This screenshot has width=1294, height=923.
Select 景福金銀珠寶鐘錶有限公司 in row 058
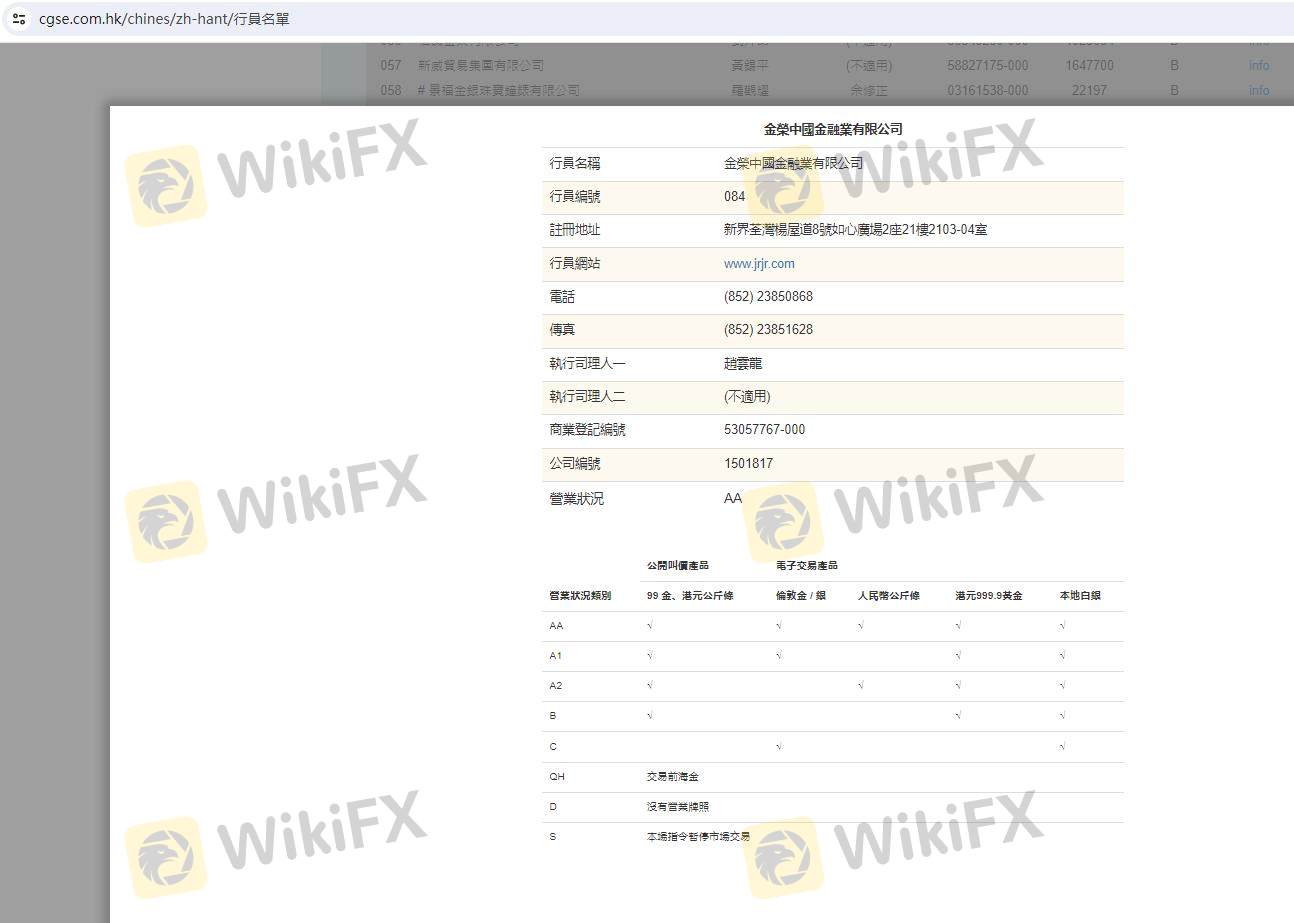[x=504, y=90]
